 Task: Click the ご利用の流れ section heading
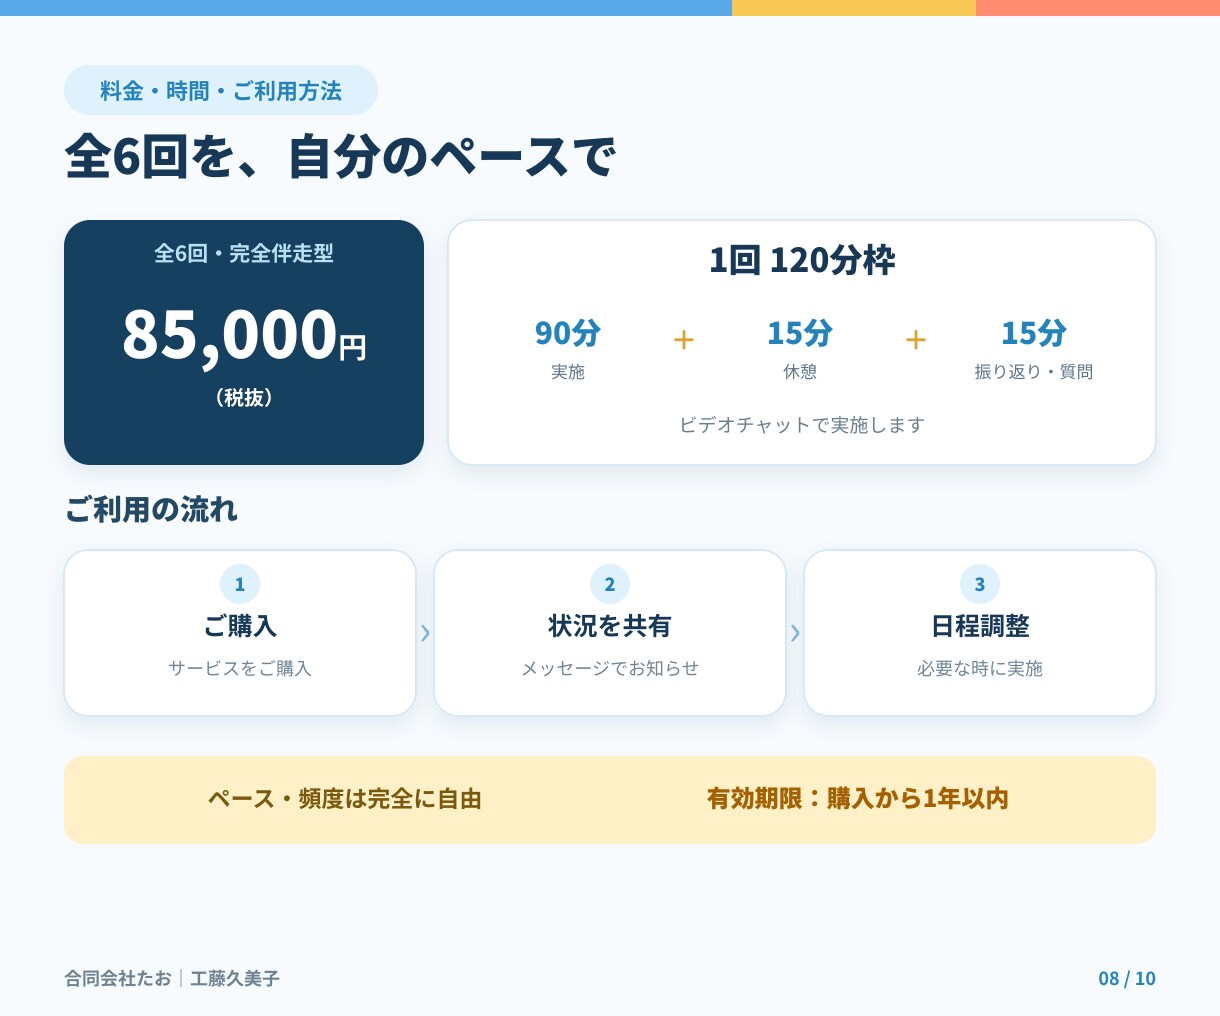point(151,510)
